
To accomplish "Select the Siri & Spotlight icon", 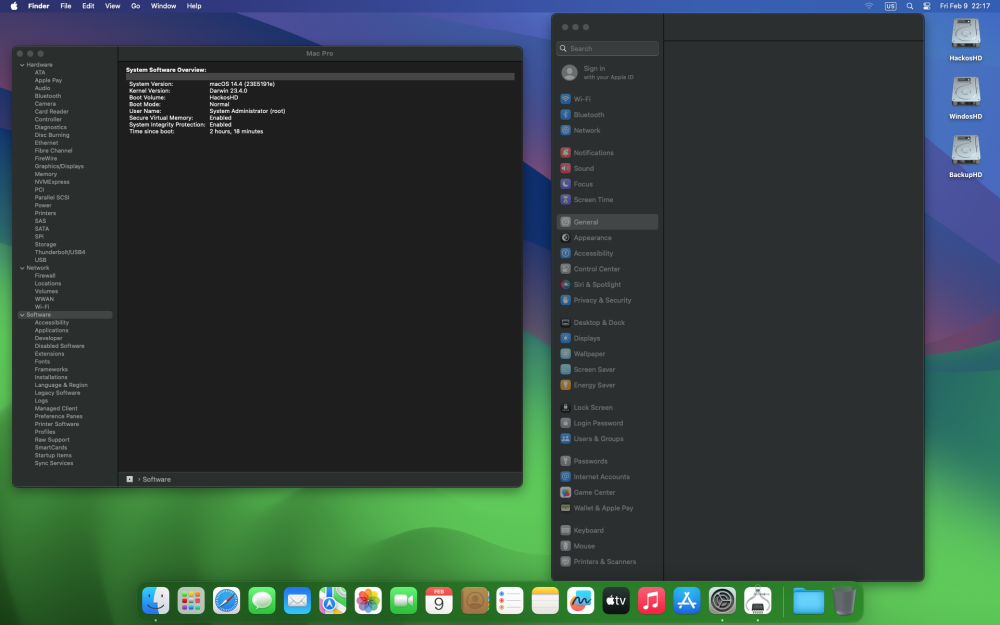I will [x=565, y=284].
